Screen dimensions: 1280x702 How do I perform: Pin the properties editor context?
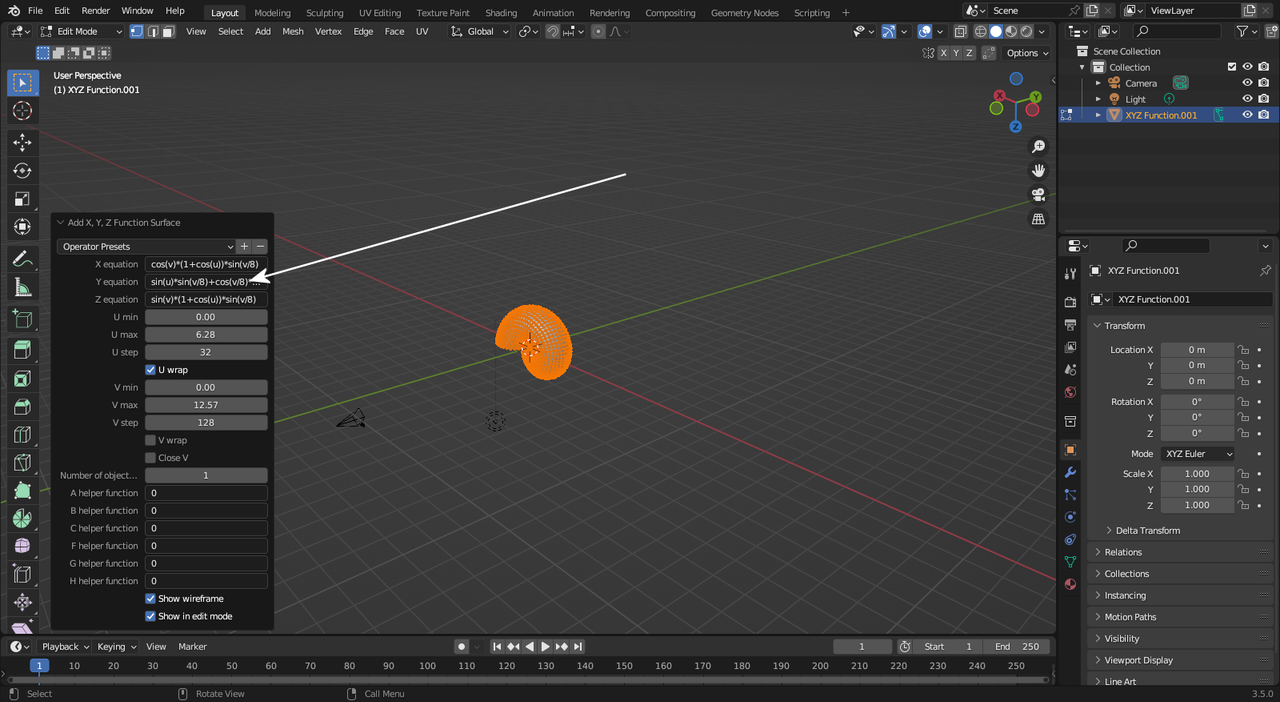pyautogui.click(x=1265, y=270)
